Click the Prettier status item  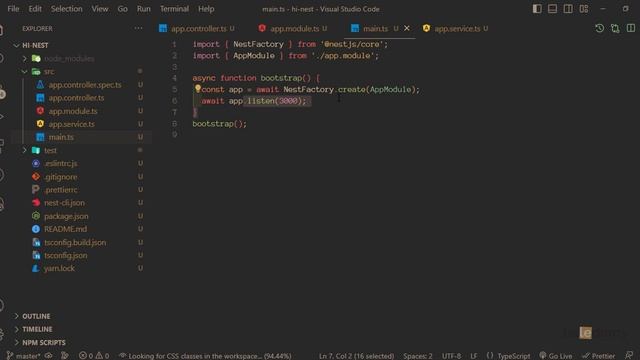coord(598,356)
